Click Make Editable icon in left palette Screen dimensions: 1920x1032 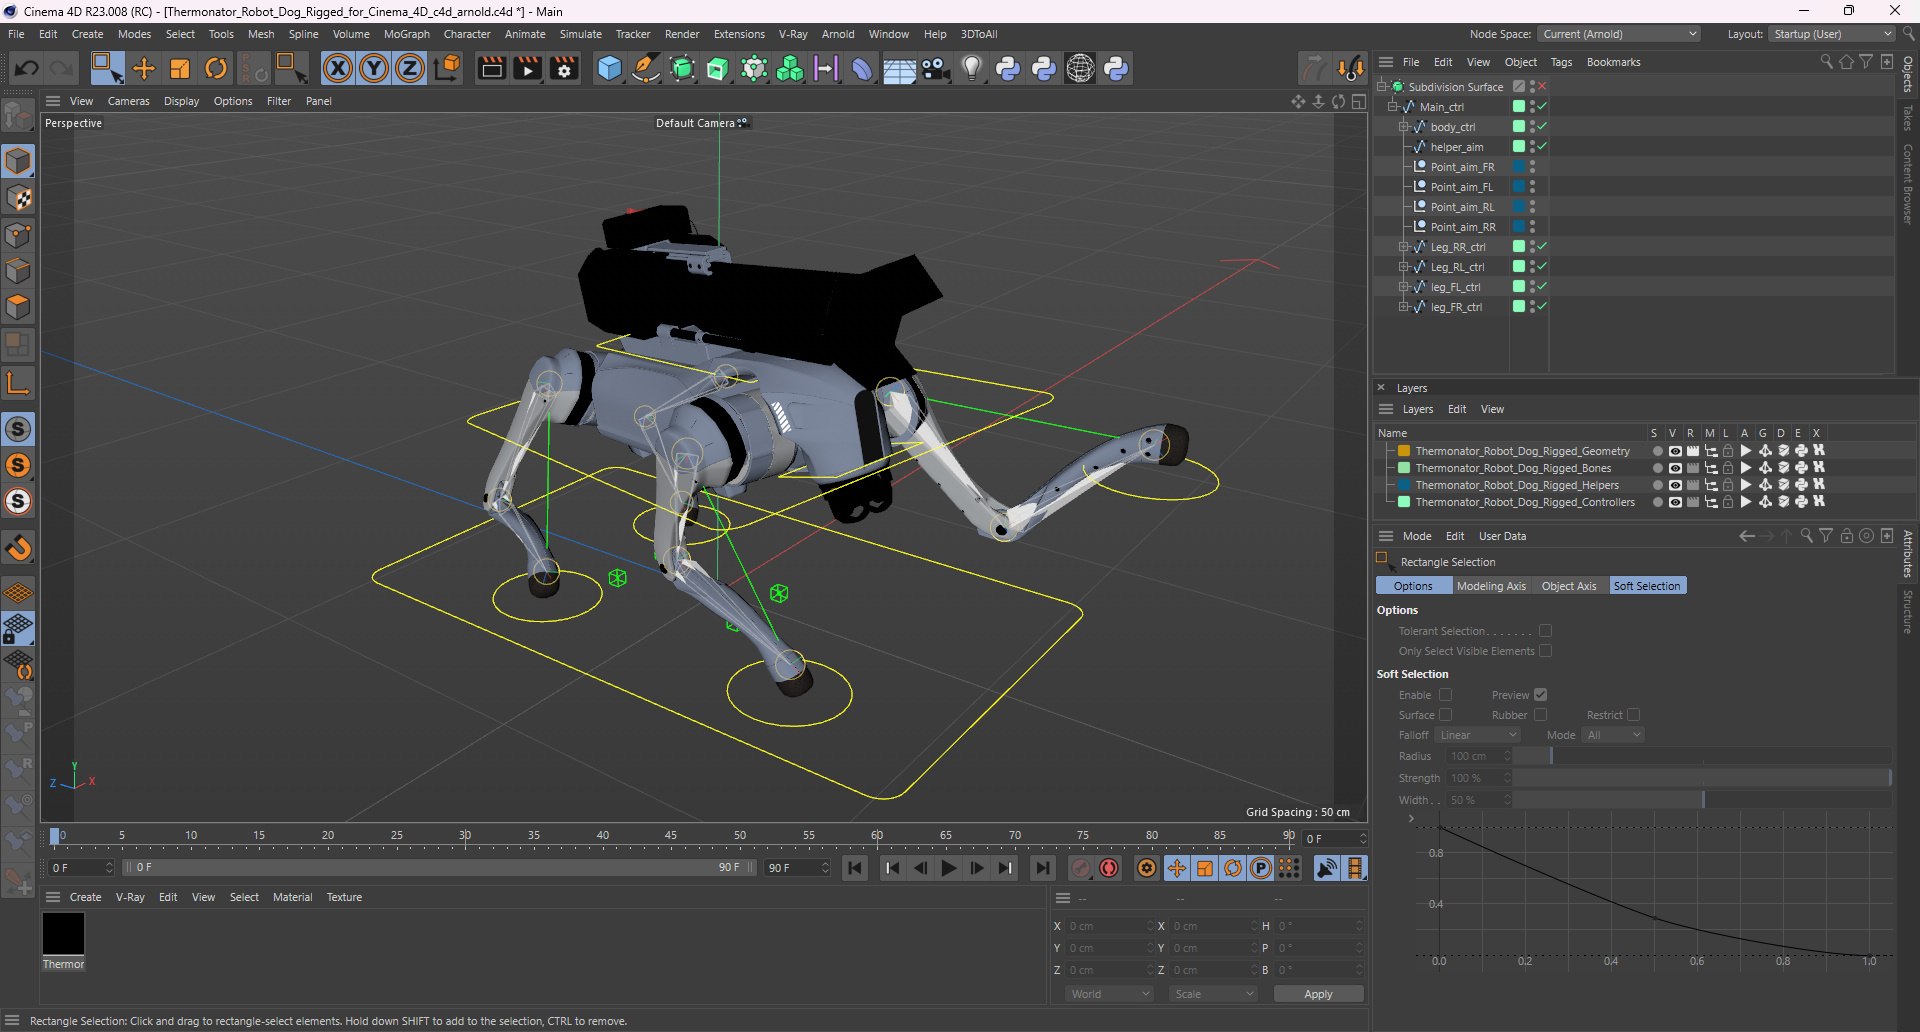coord(18,116)
